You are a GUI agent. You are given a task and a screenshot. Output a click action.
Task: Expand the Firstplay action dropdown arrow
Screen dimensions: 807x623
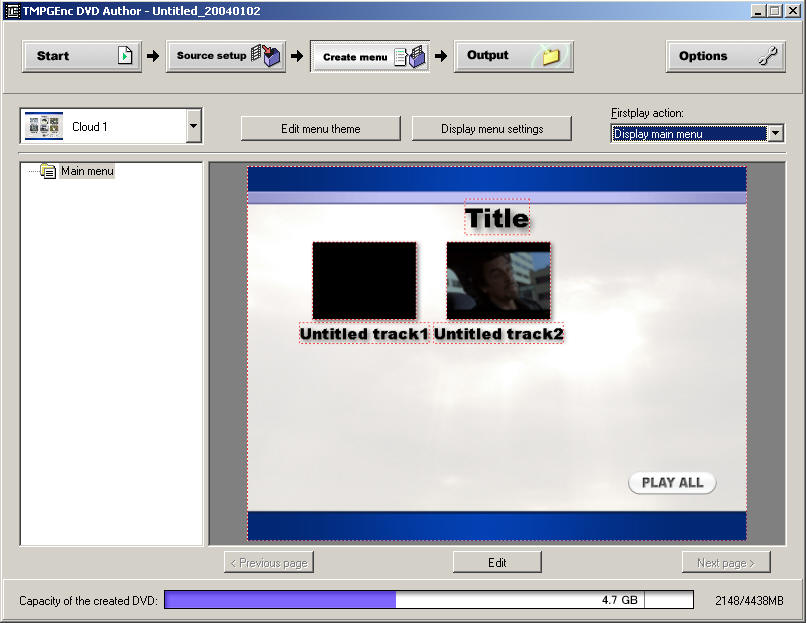(776, 133)
